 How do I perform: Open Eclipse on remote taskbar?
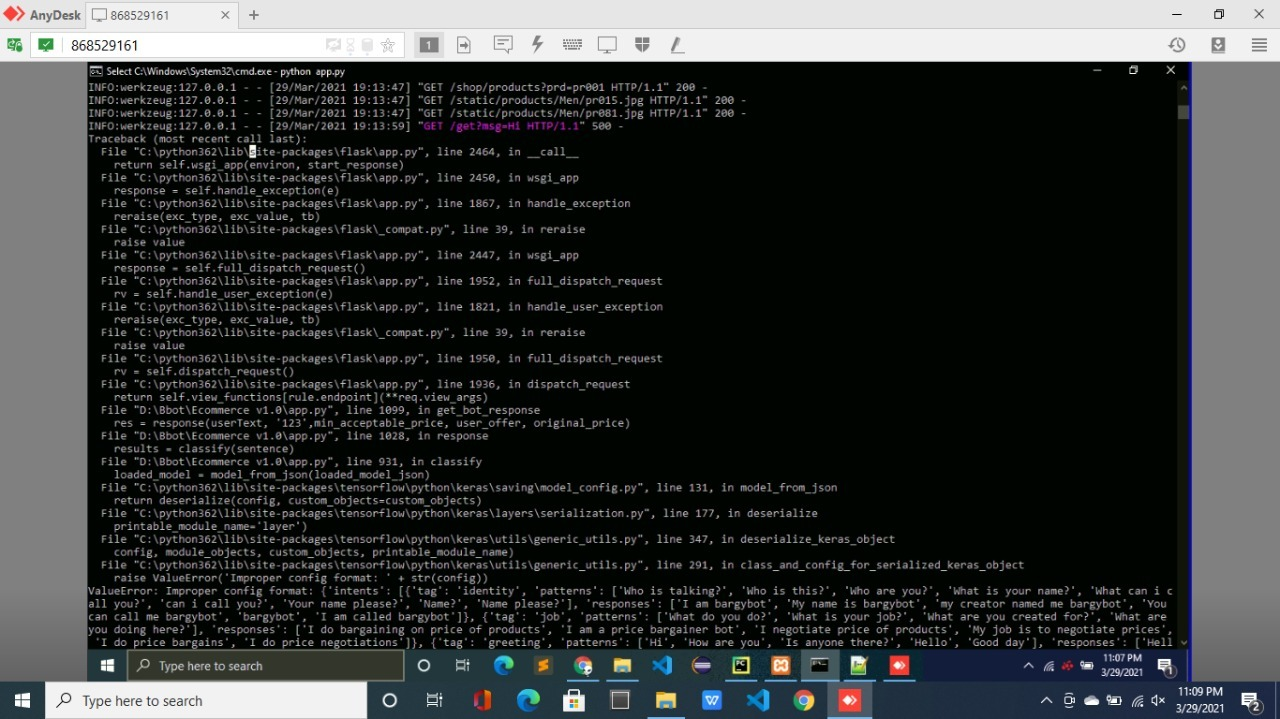click(x=701, y=666)
